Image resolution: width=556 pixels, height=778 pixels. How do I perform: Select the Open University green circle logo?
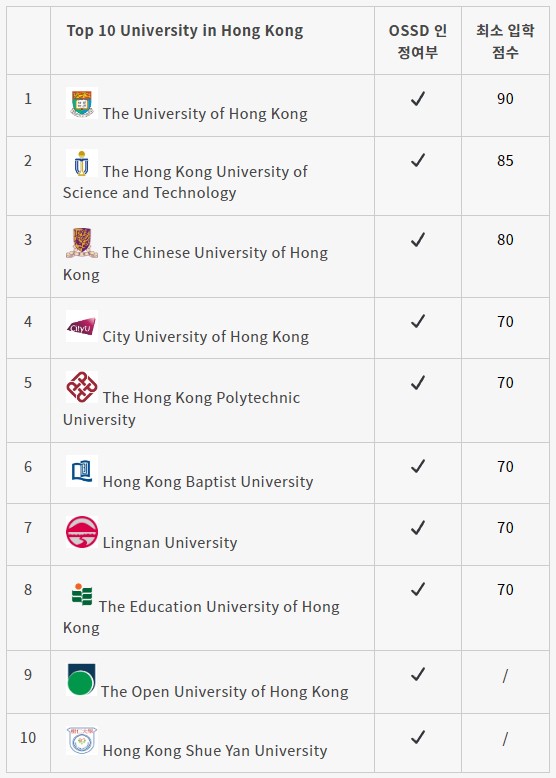coord(82,680)
